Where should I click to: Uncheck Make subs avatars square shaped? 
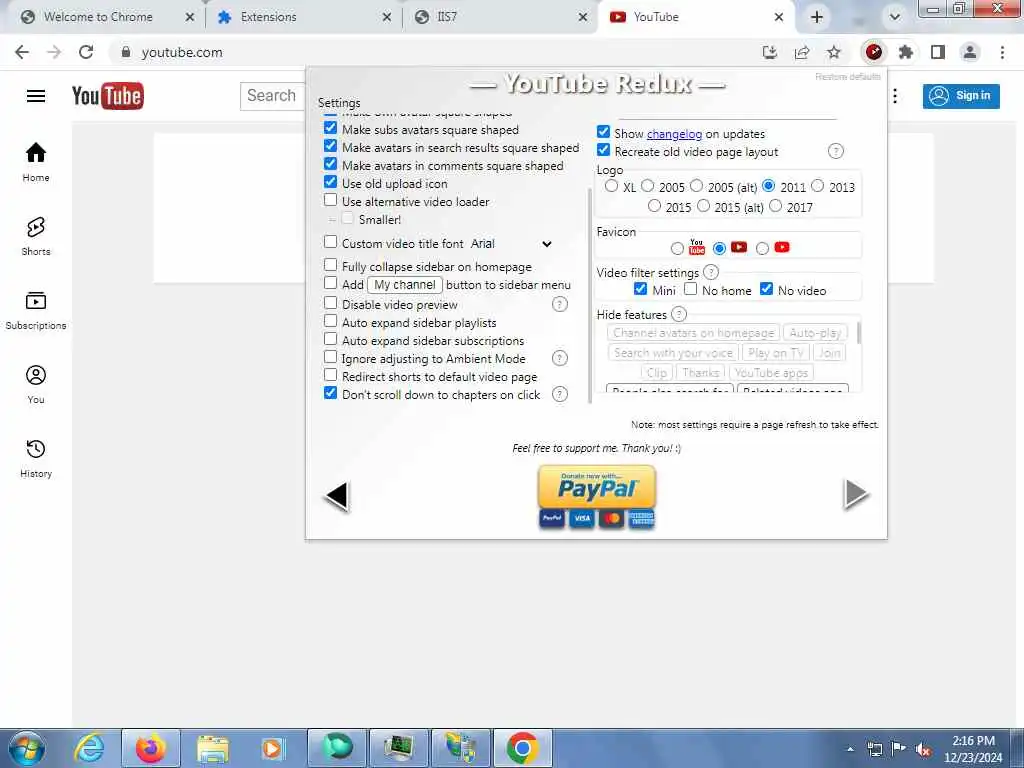pyautogui.click(x=330, y=128)
